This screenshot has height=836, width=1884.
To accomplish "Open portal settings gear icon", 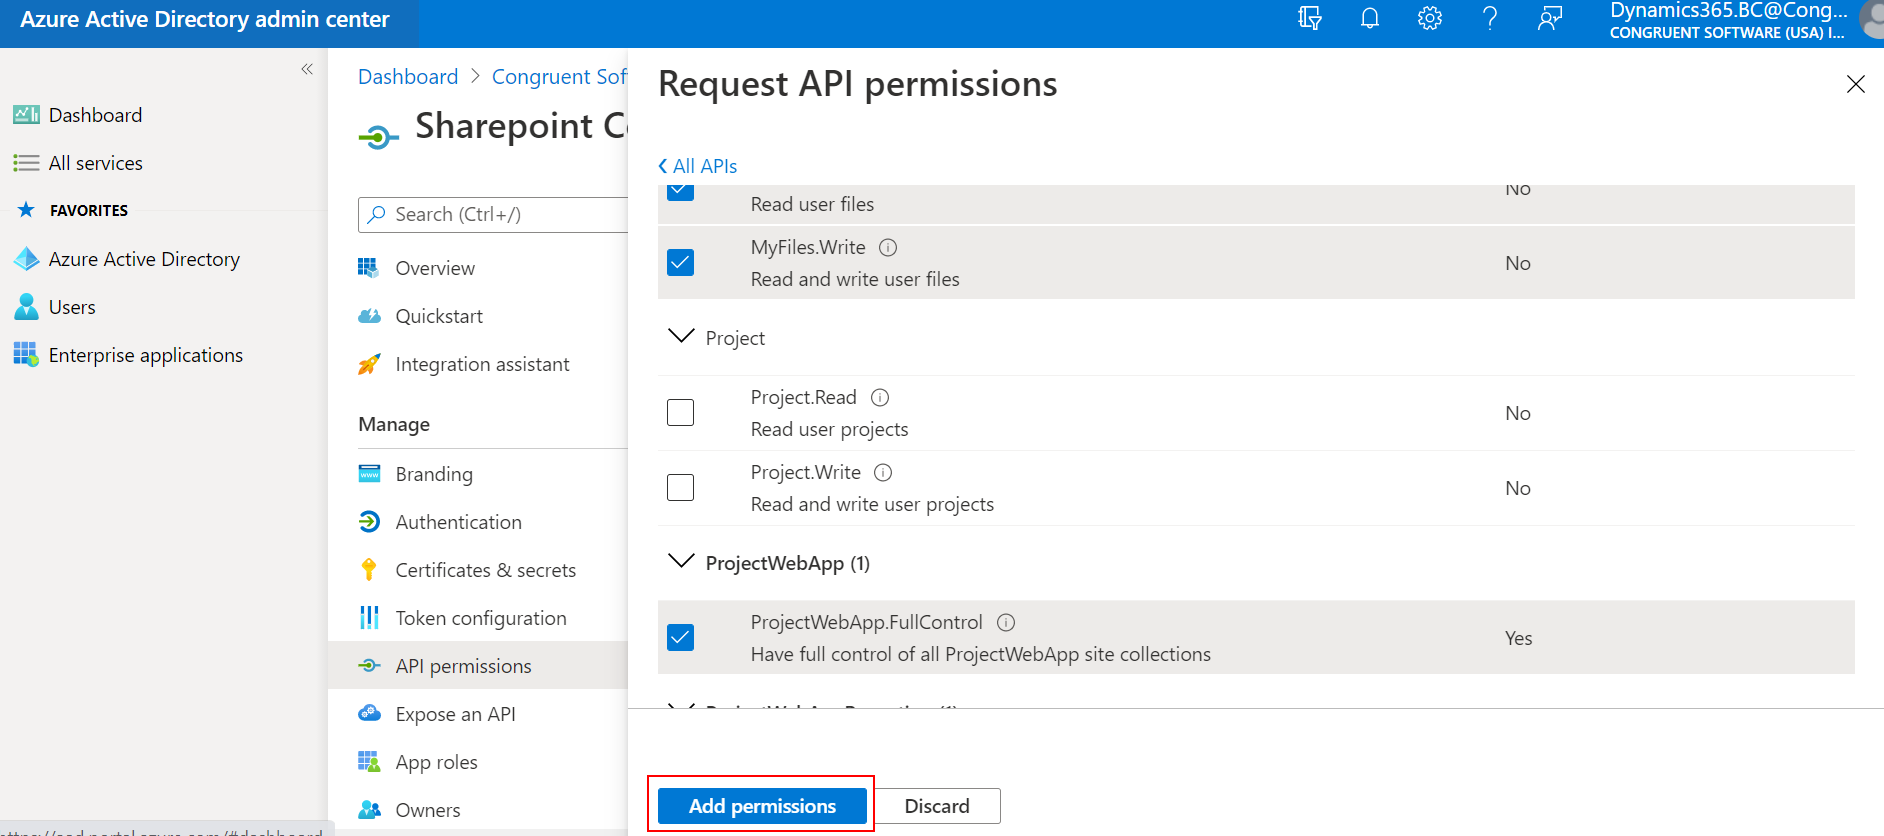I will click(x=1430, y=18).
